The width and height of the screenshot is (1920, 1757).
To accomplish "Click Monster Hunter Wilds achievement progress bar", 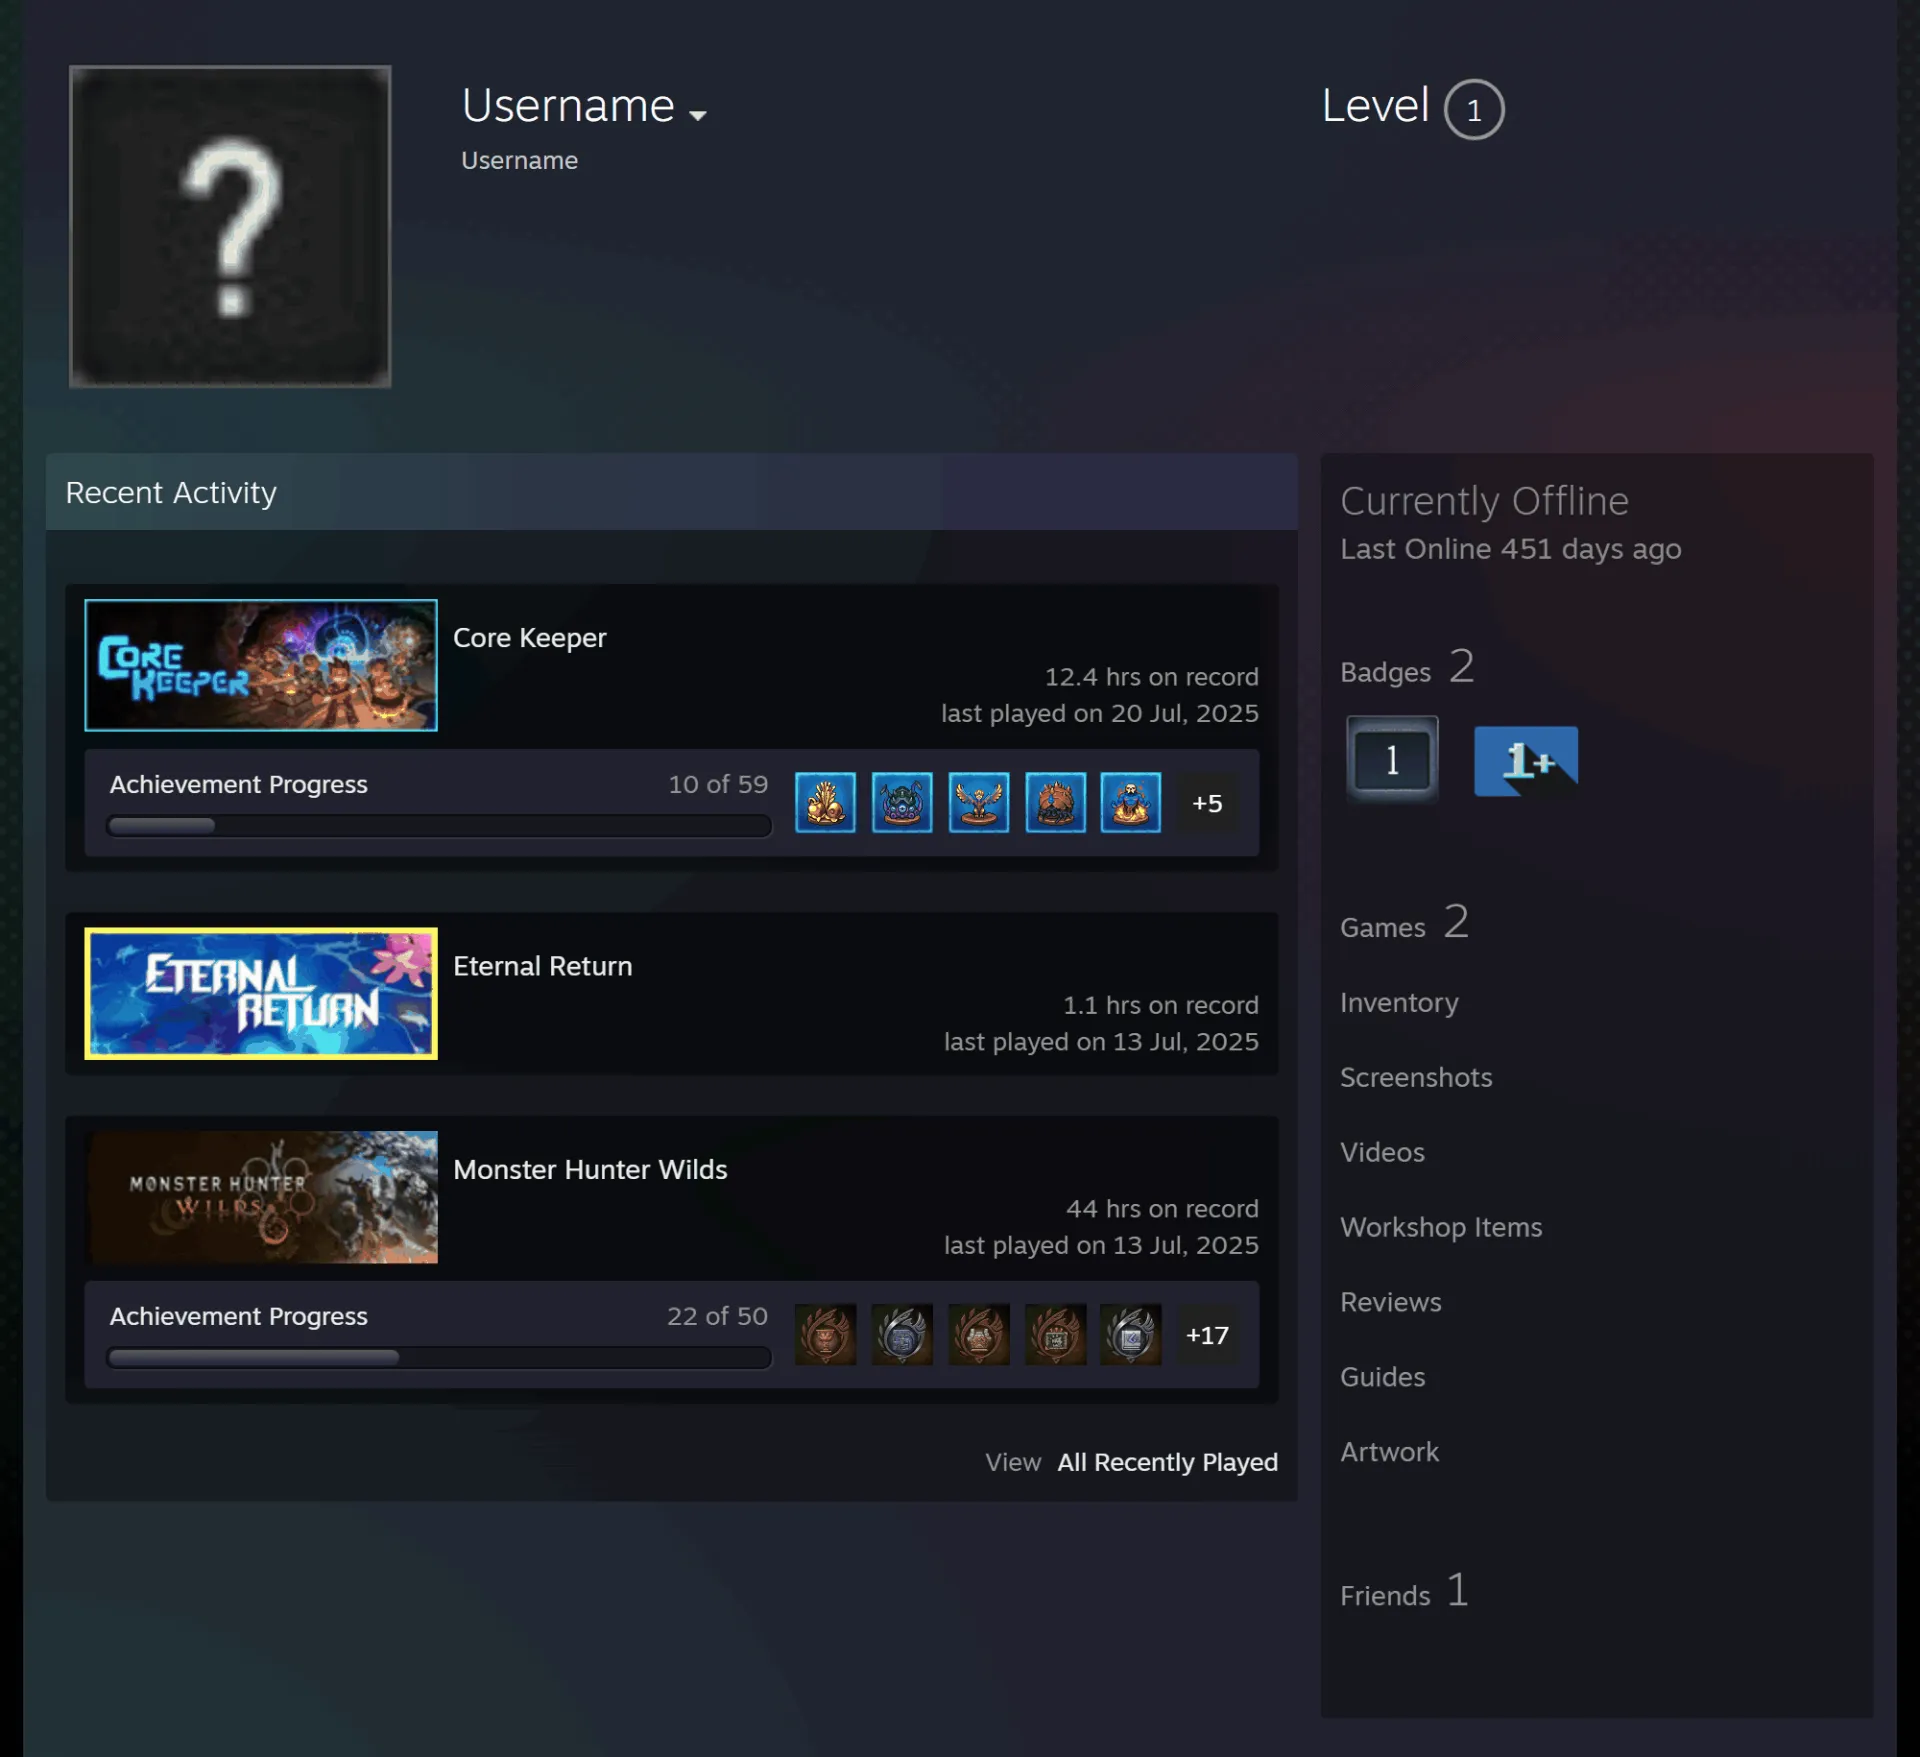I will point(439,1358).
